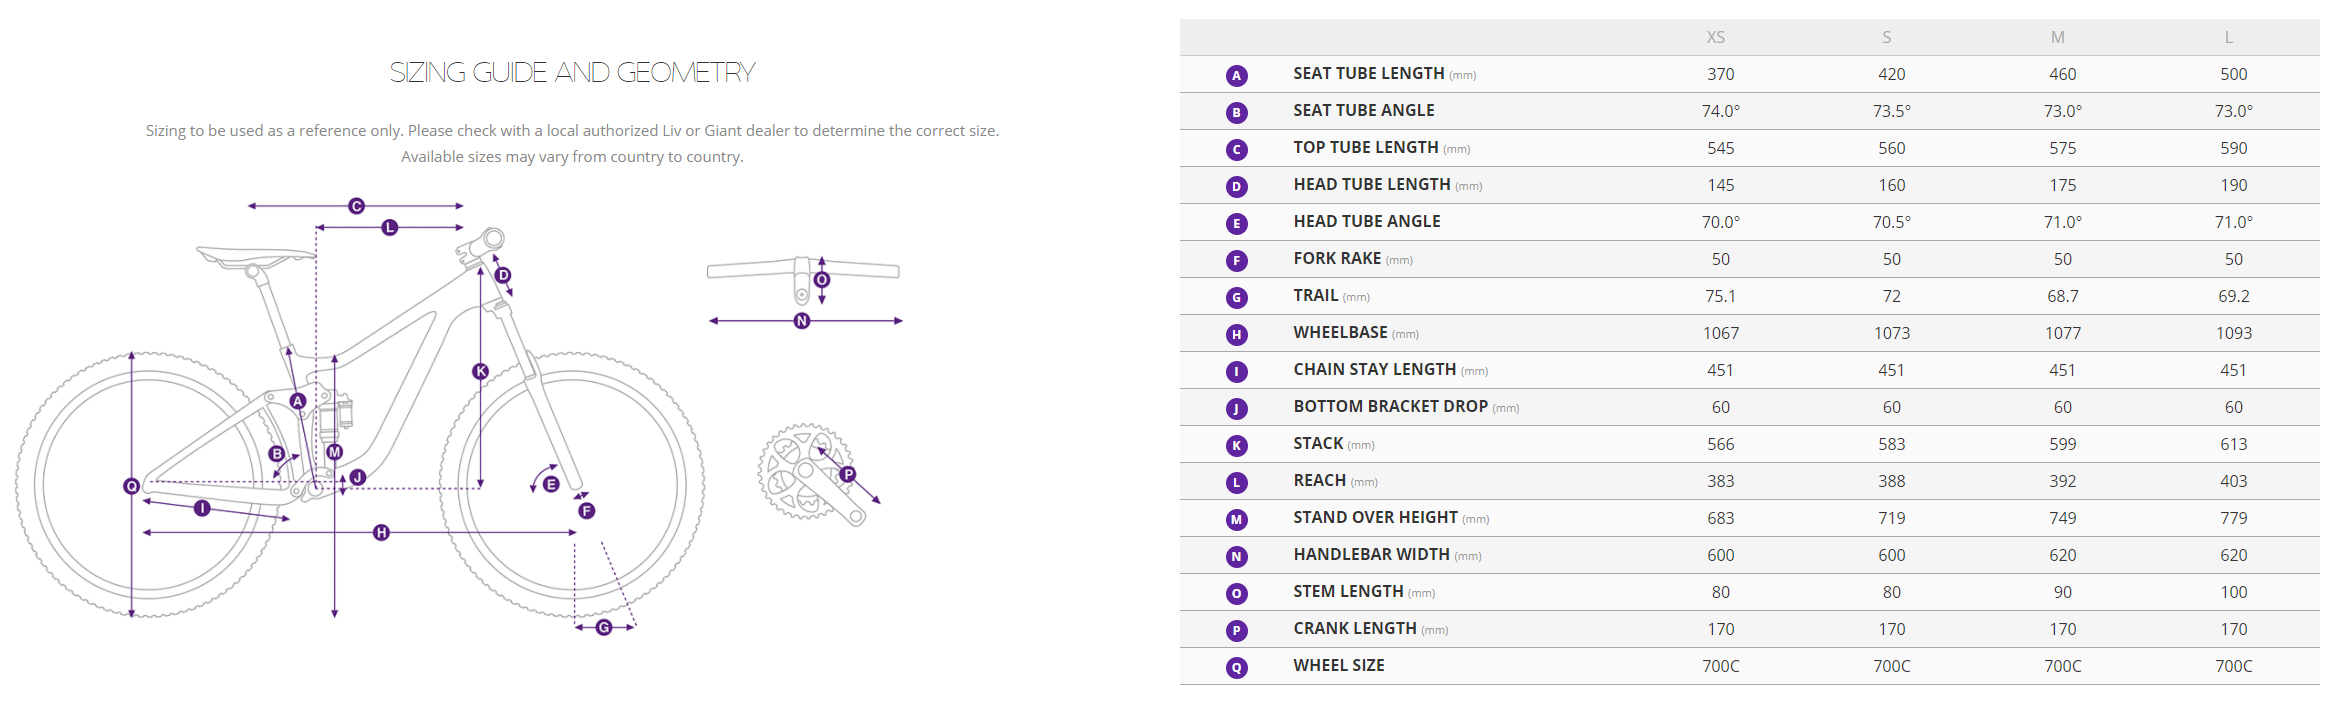This screenshot has height=705, width=2332.
Task: Click the K badge beside Stack row
Action: [x=1237, y=445]
